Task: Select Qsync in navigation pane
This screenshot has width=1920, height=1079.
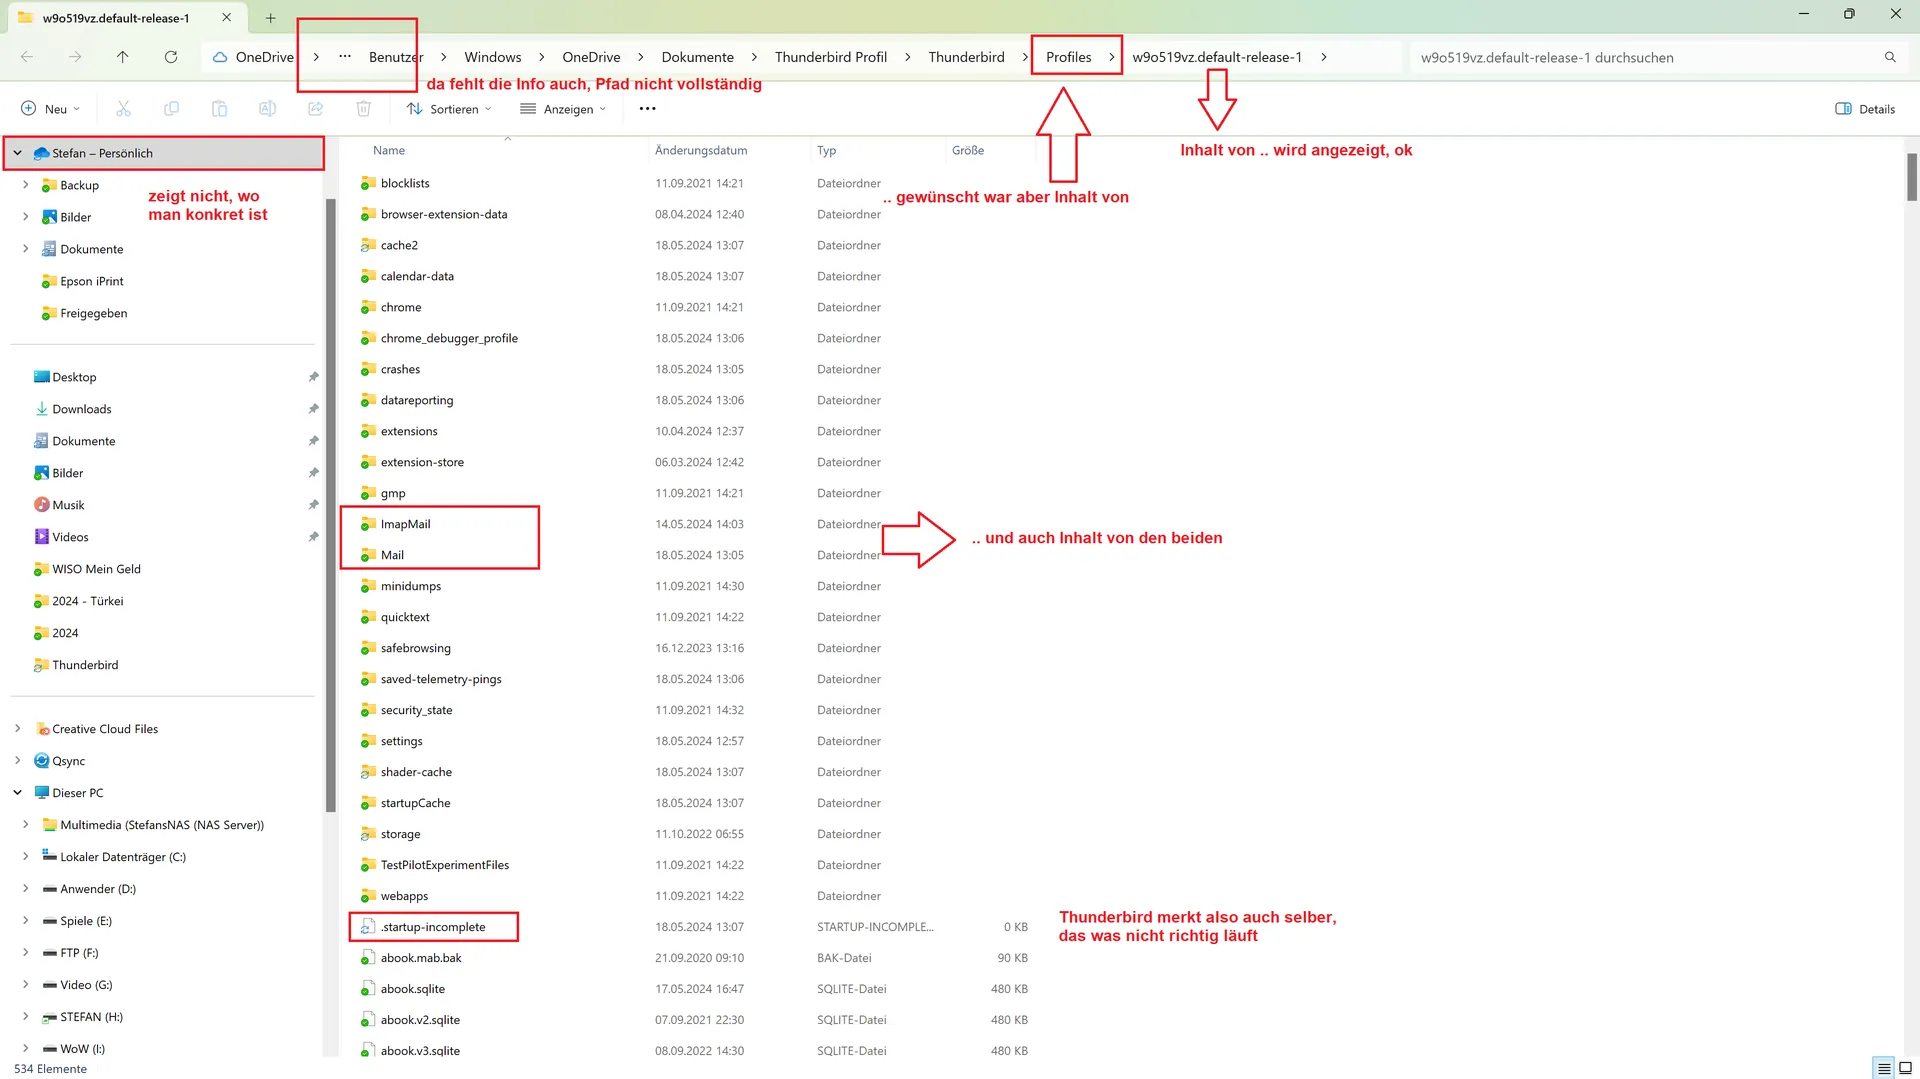Action: pos(68,761)
